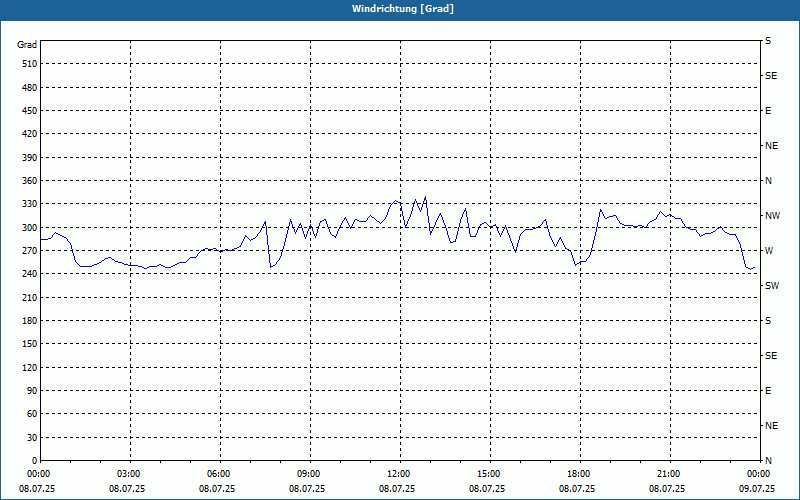This screenshot has height=500, width=800.
Task: Click the SW compass label on the right axis
Action: coord(772,286)
